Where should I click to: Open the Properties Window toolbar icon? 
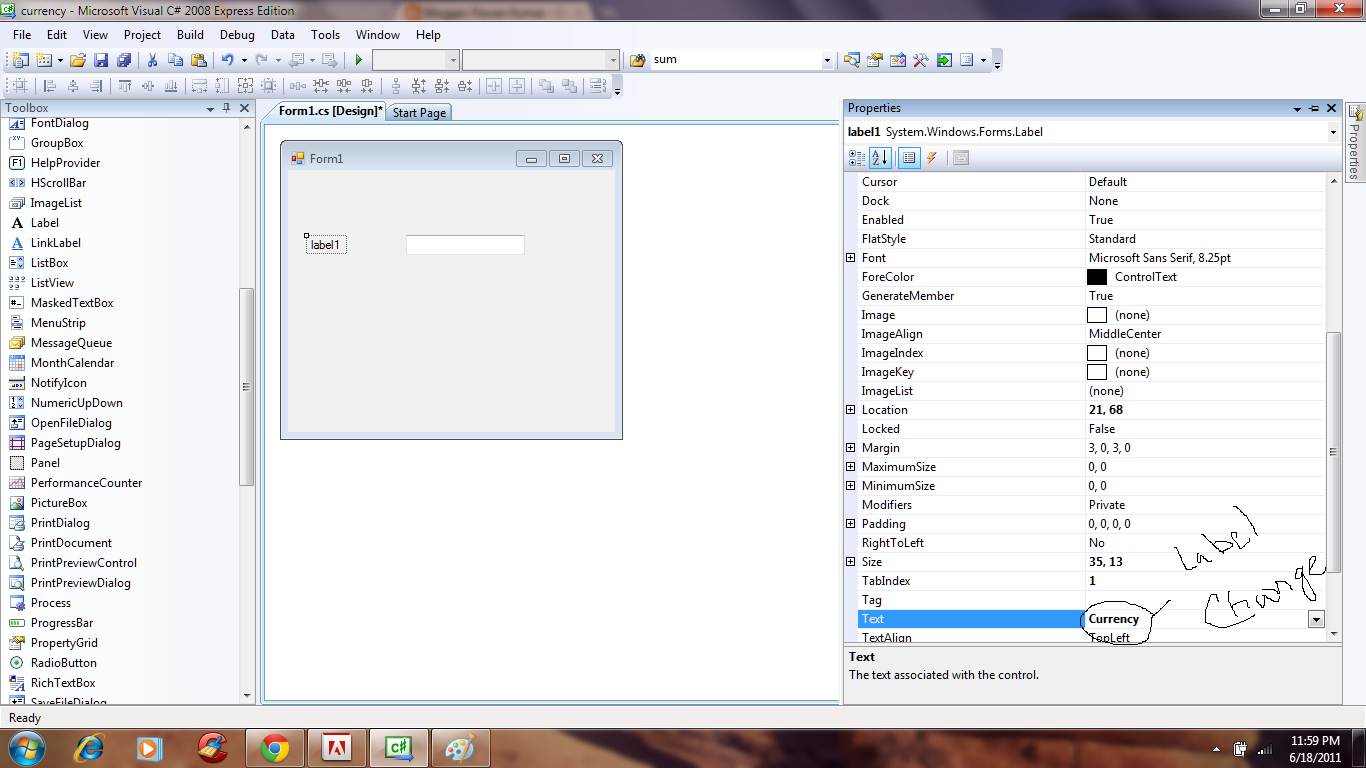875,60
